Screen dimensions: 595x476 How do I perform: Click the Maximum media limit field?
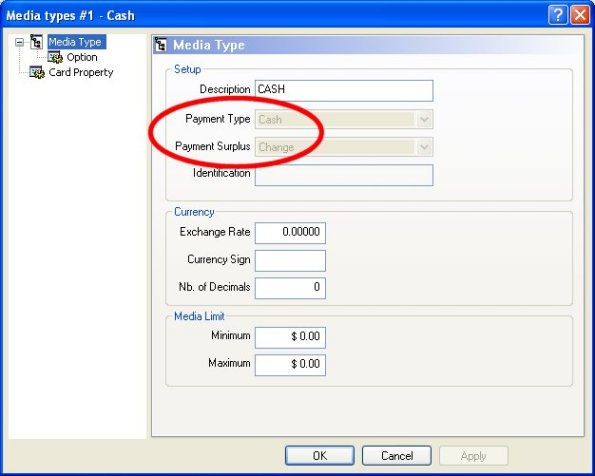pyautogui.click(x=290, y=365)
